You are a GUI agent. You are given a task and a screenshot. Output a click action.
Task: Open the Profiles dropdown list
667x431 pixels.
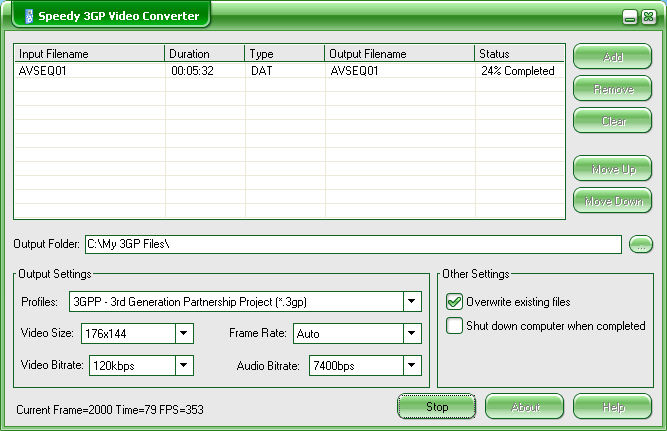(412, 302)
